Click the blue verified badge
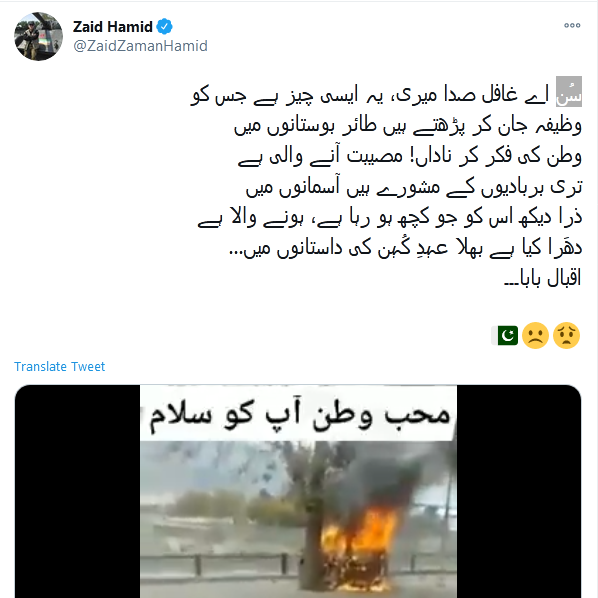The height and width of the screenshot is (598, 598). pyautogui.click(x=164, y=27)
